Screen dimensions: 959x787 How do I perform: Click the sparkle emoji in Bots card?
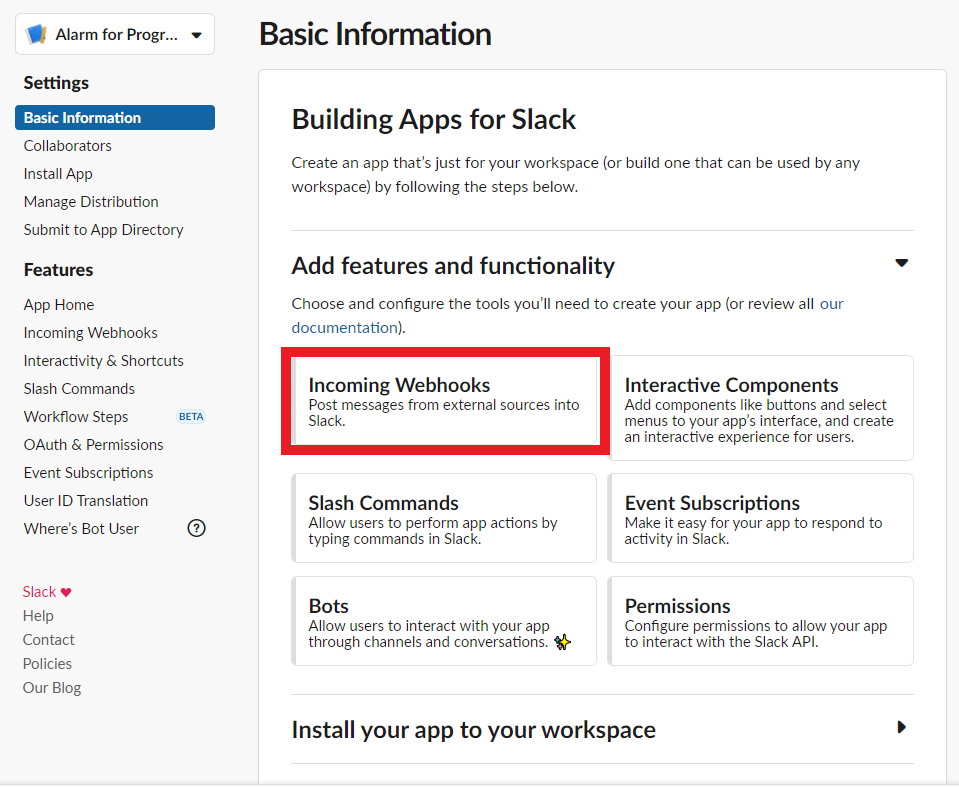tap(562, 642)
